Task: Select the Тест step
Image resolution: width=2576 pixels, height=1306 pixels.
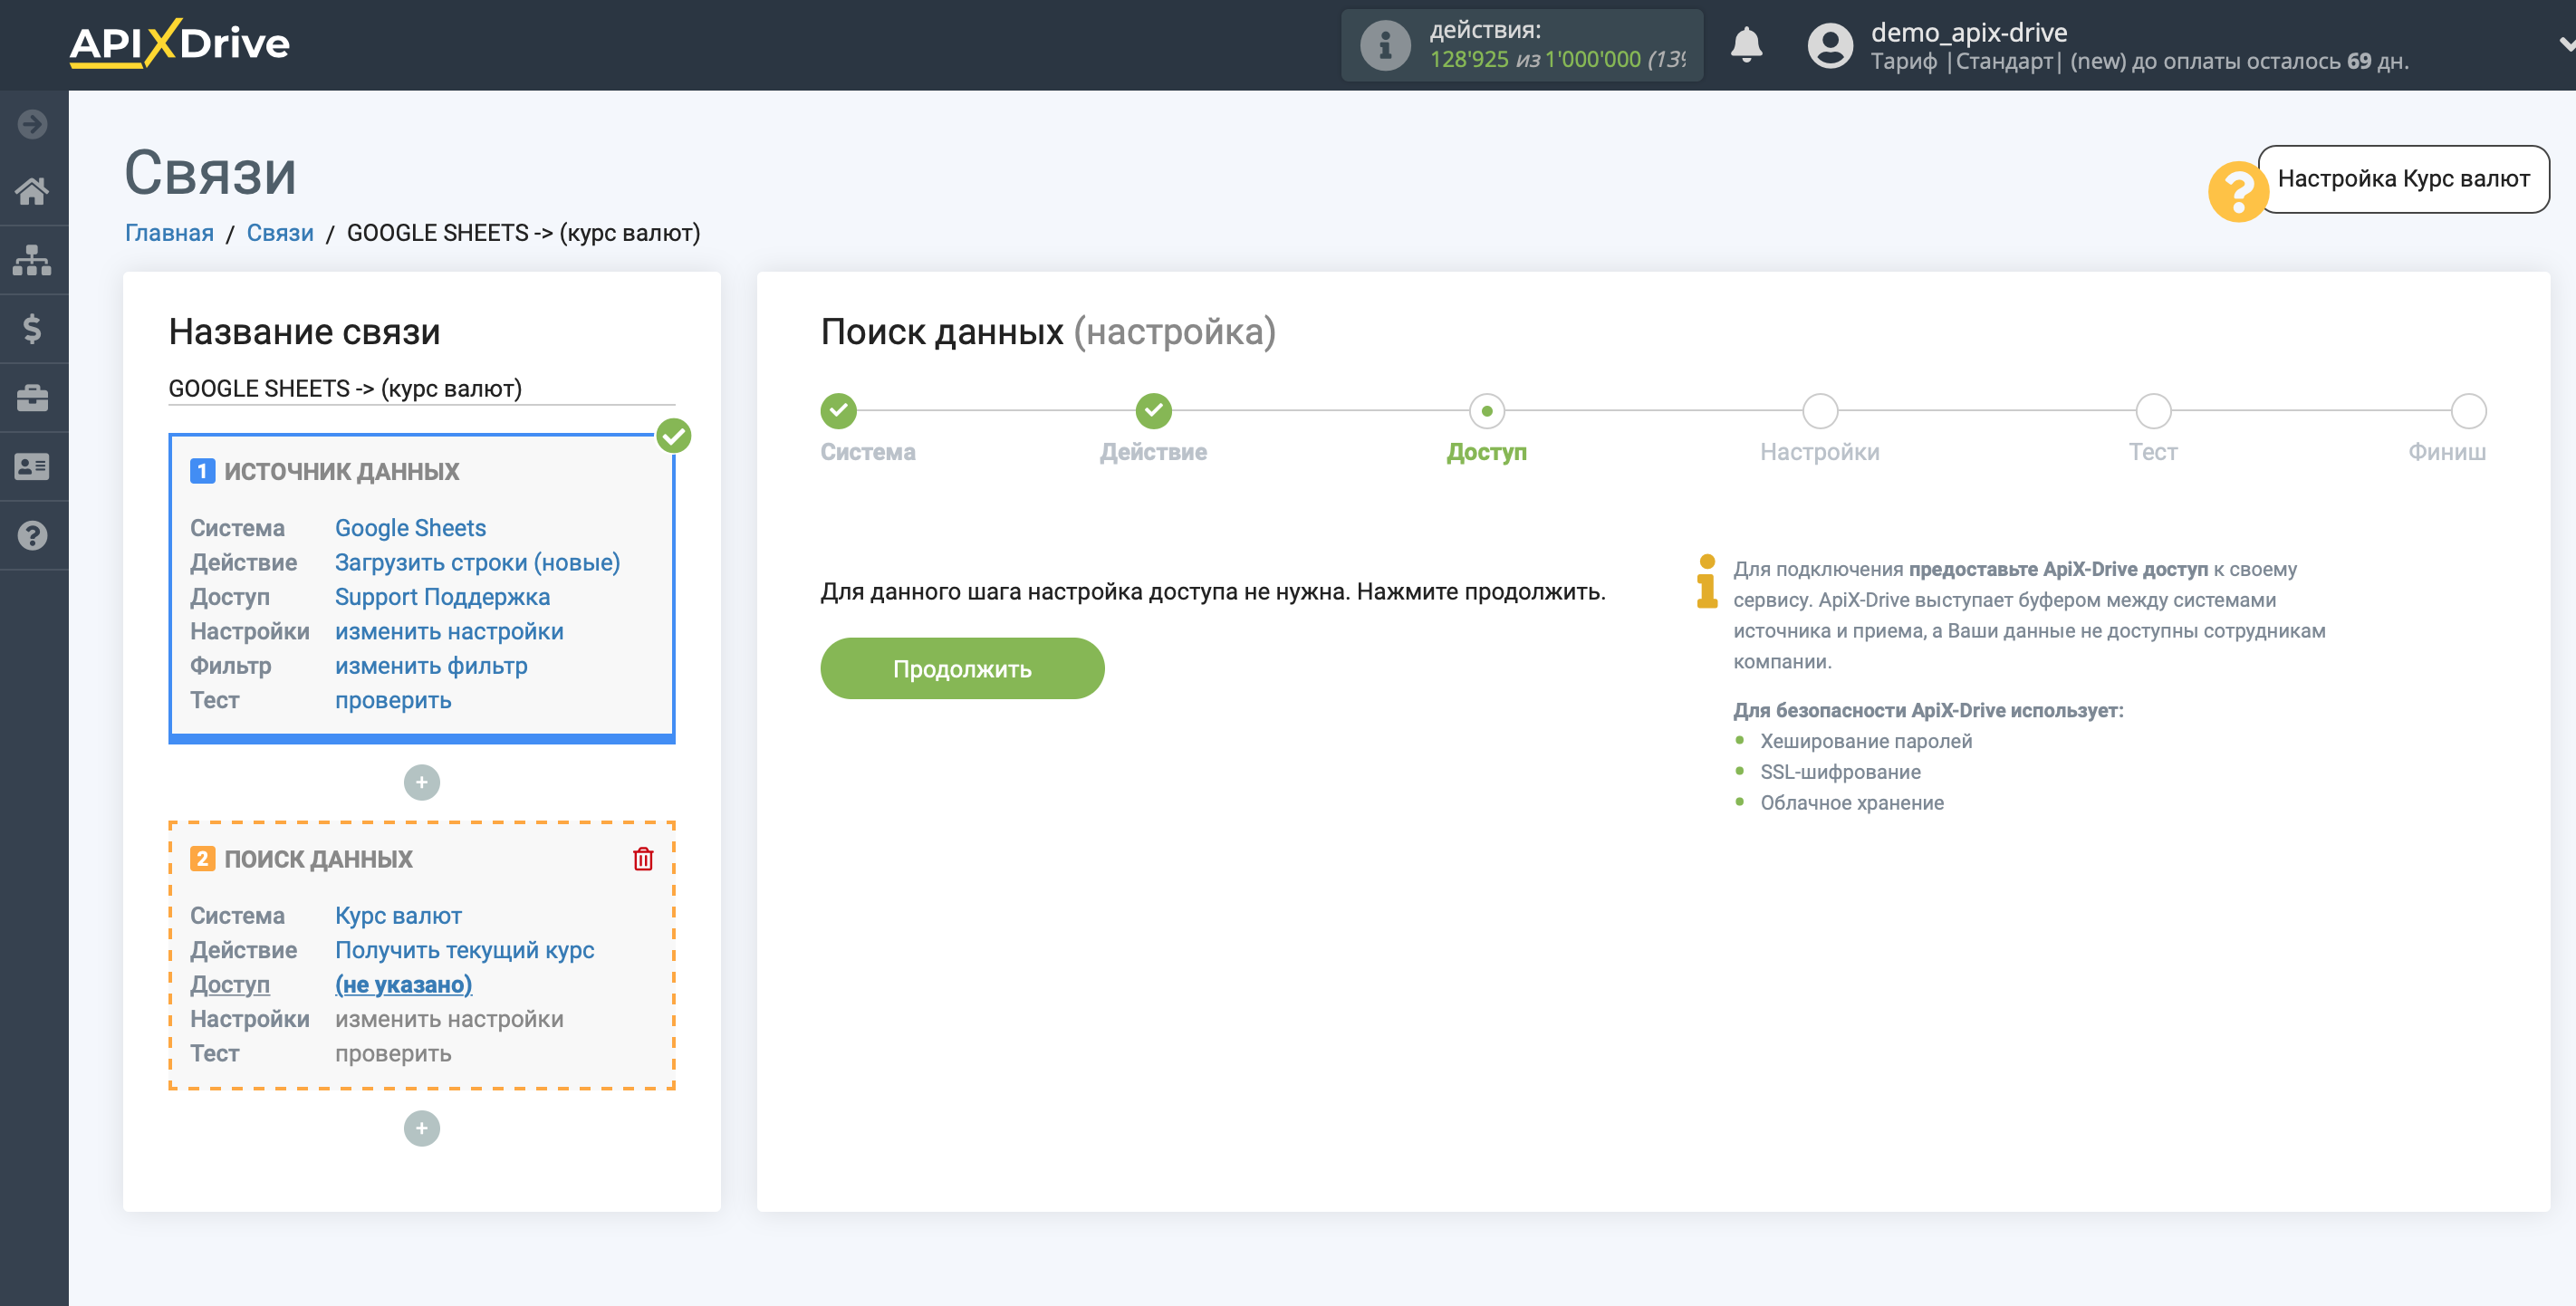Action: (x=2152, y=410)
